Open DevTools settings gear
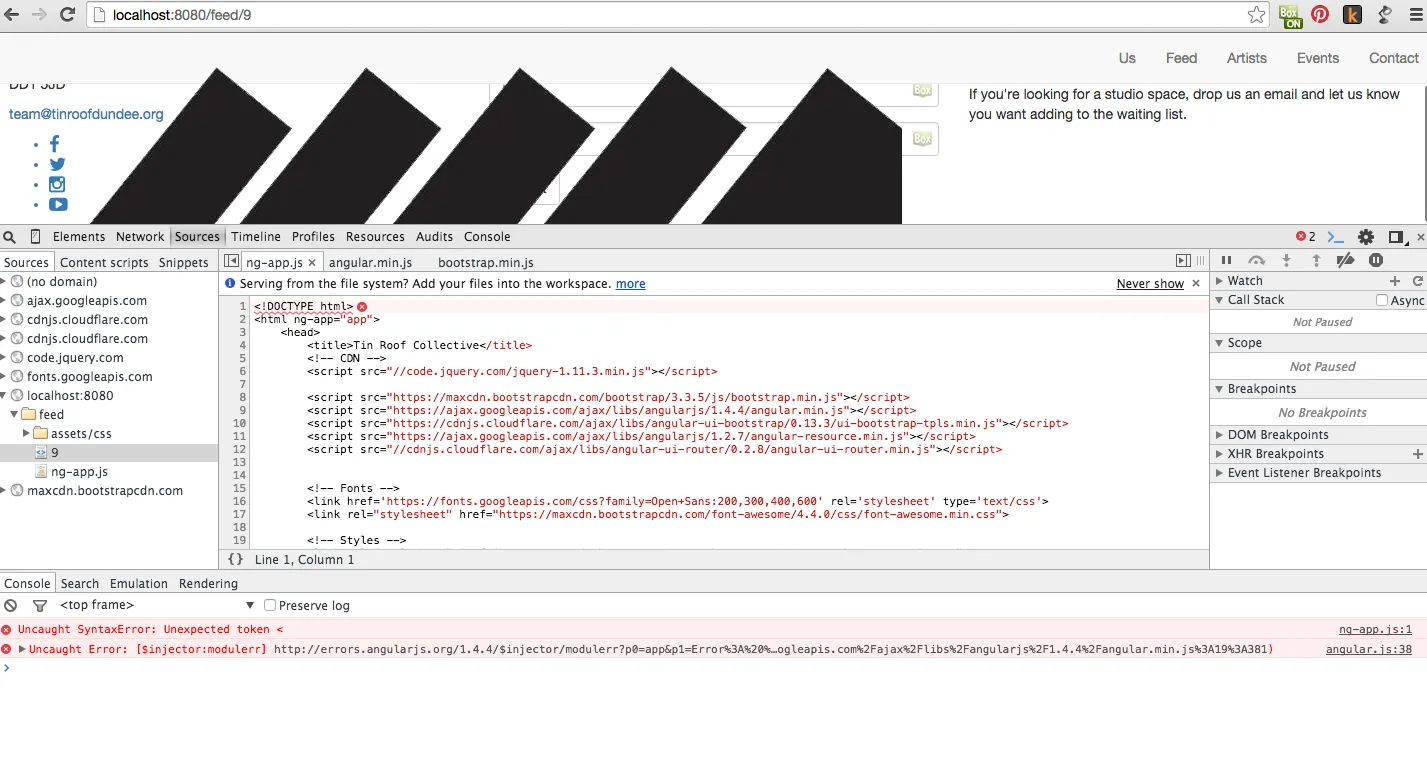 point(1366,237)
